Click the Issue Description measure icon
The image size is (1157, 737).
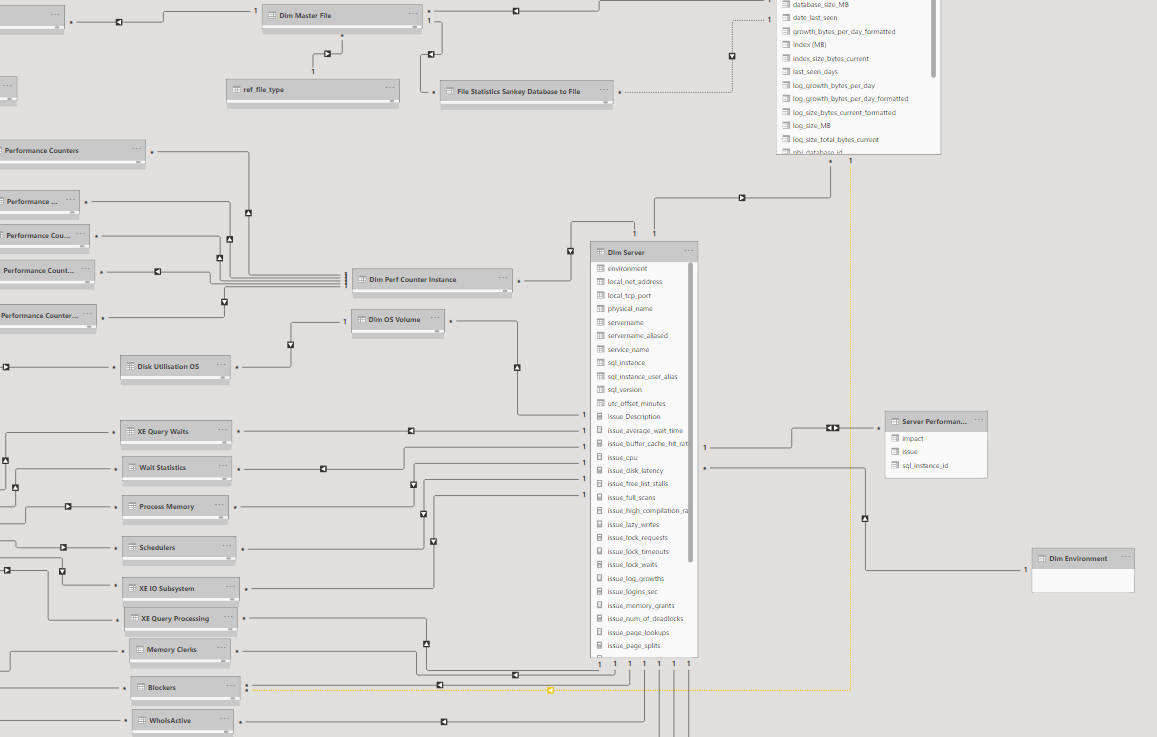tap(600, 416)
